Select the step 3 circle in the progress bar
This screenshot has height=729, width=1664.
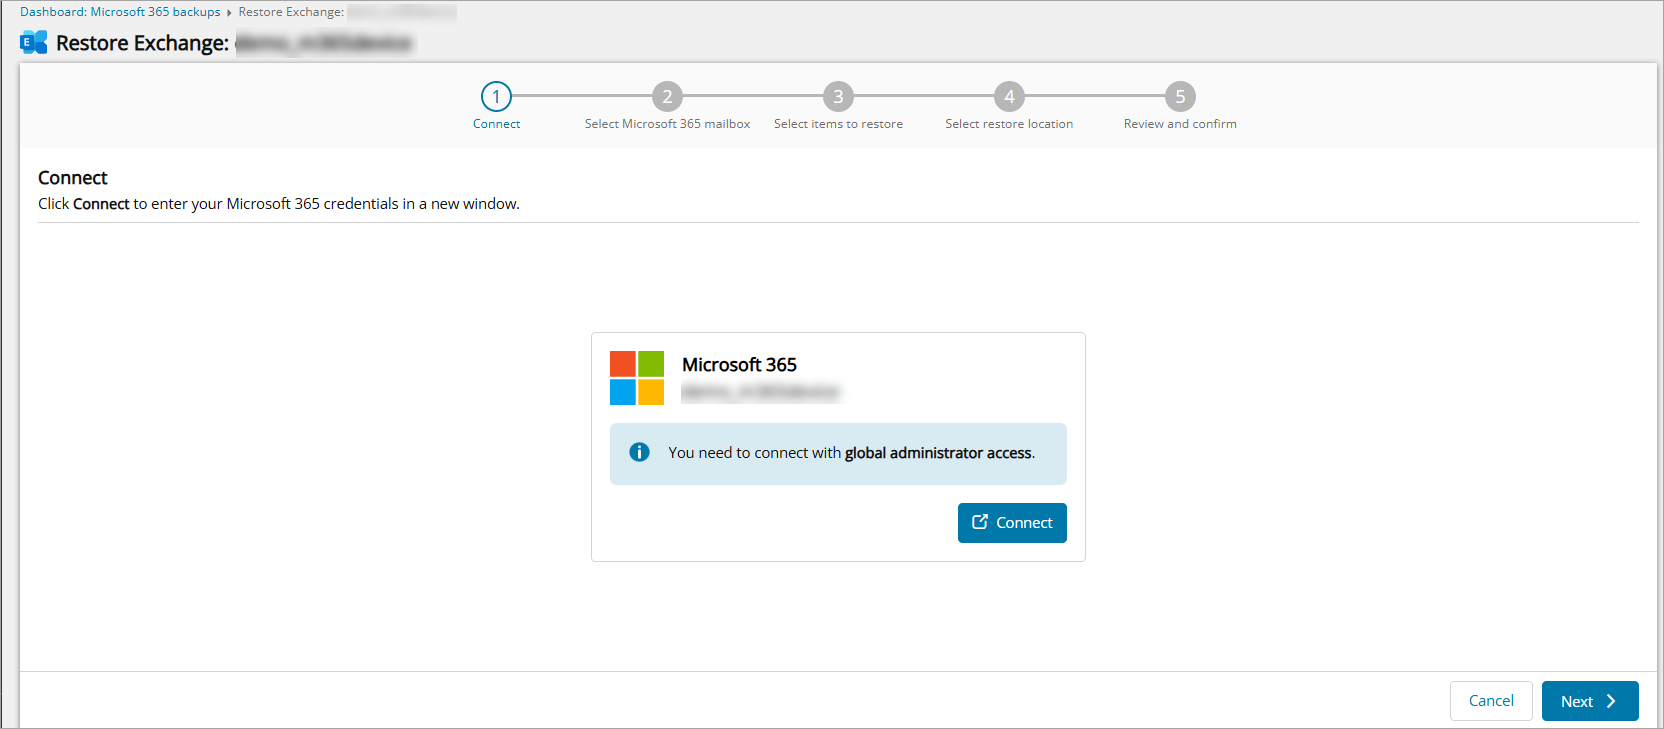click(838, 97)
